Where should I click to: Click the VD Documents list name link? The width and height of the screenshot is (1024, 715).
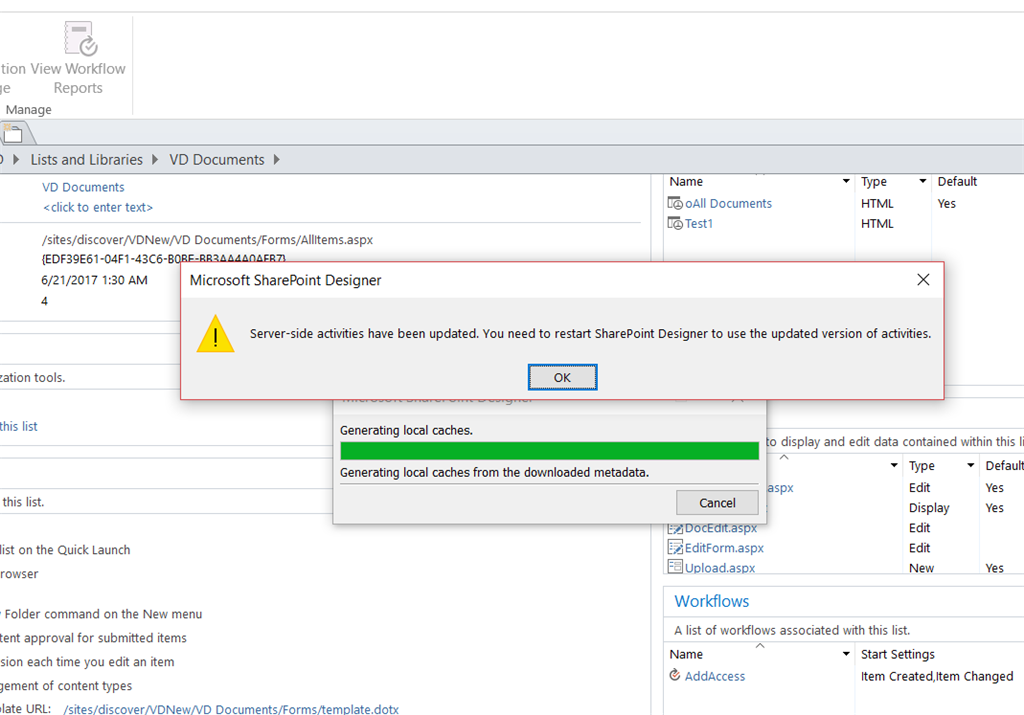(x=83, y=187)
